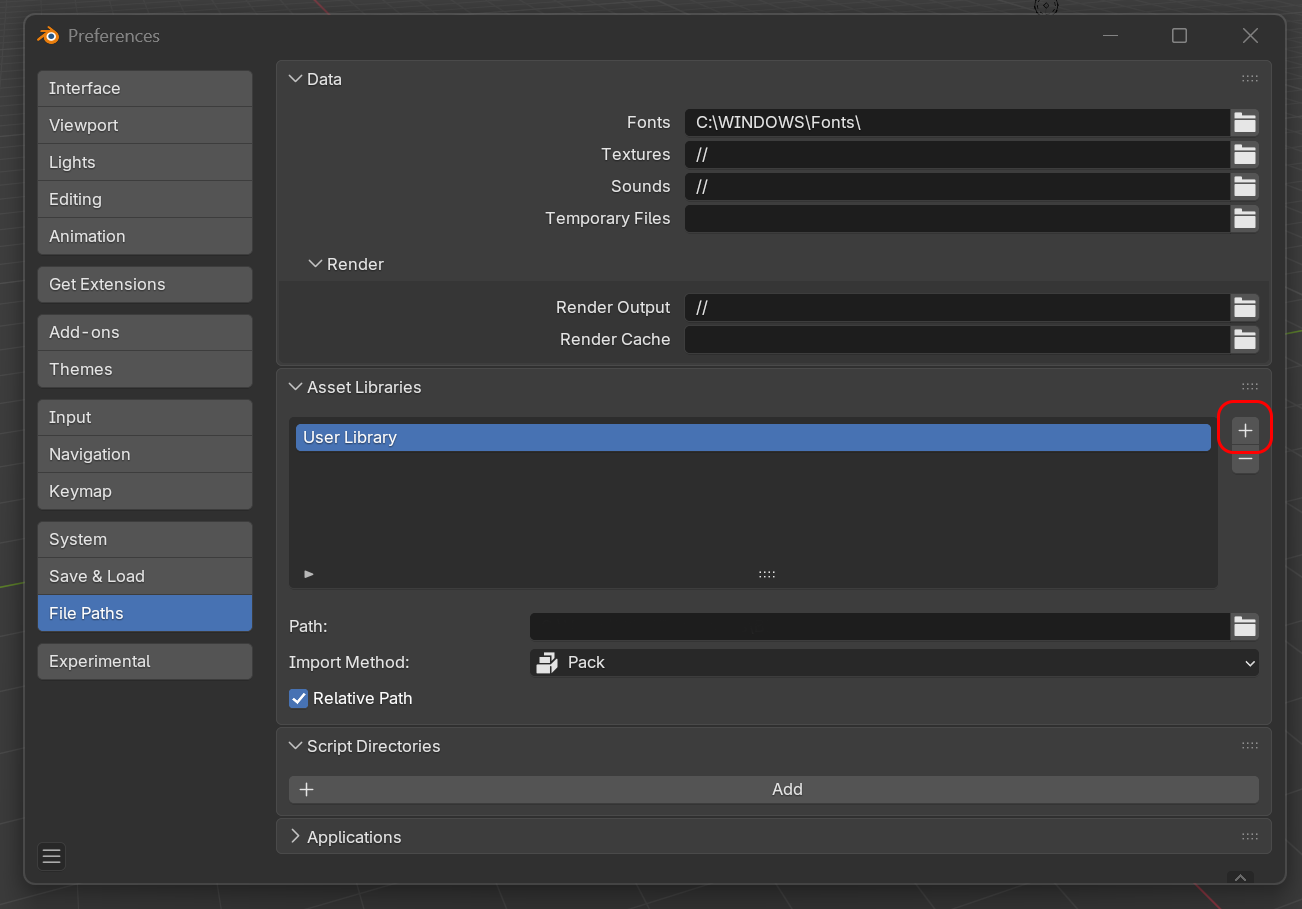Select the User Library entry
This screenshot has height=909, width=1302.
pyautogui.click(x=753, y=437)
